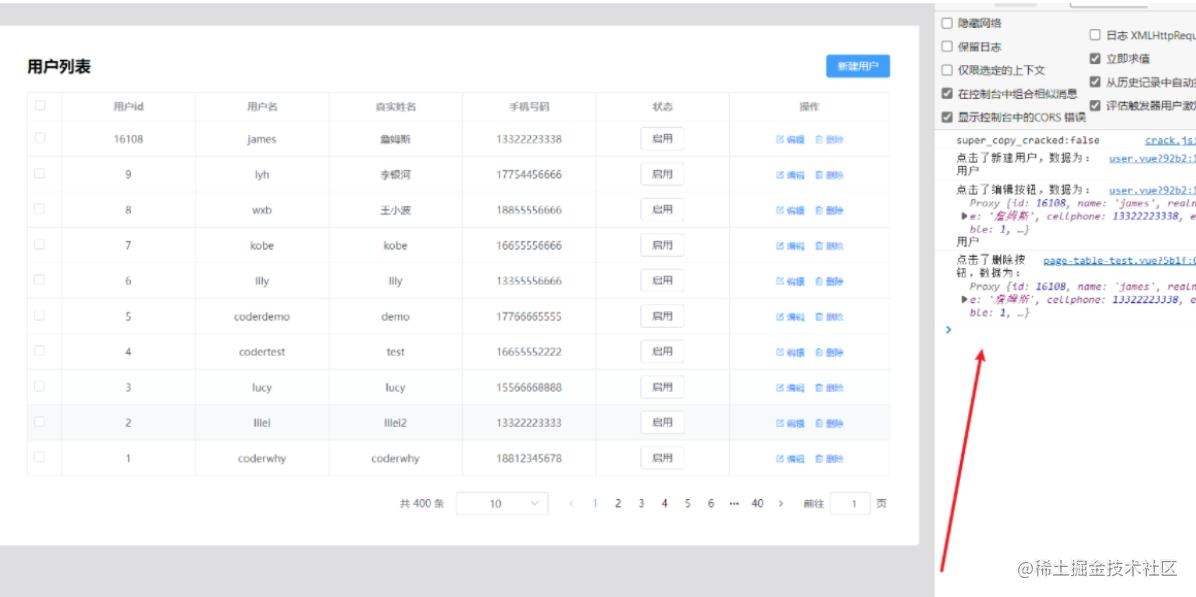The height and width of the screenshot is (597, 1196).
Task: Check the row checkbox for user id 16108
Action: (x=40, y=139)
